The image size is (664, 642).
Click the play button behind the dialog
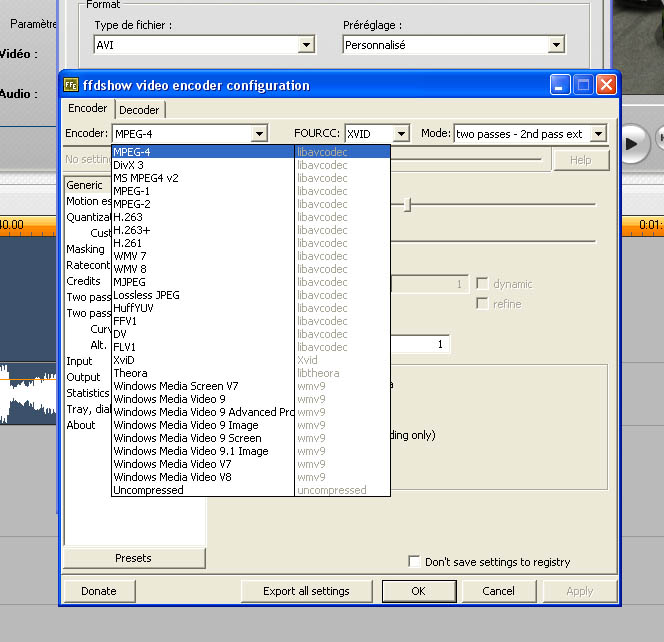click(x=633, y=144)
